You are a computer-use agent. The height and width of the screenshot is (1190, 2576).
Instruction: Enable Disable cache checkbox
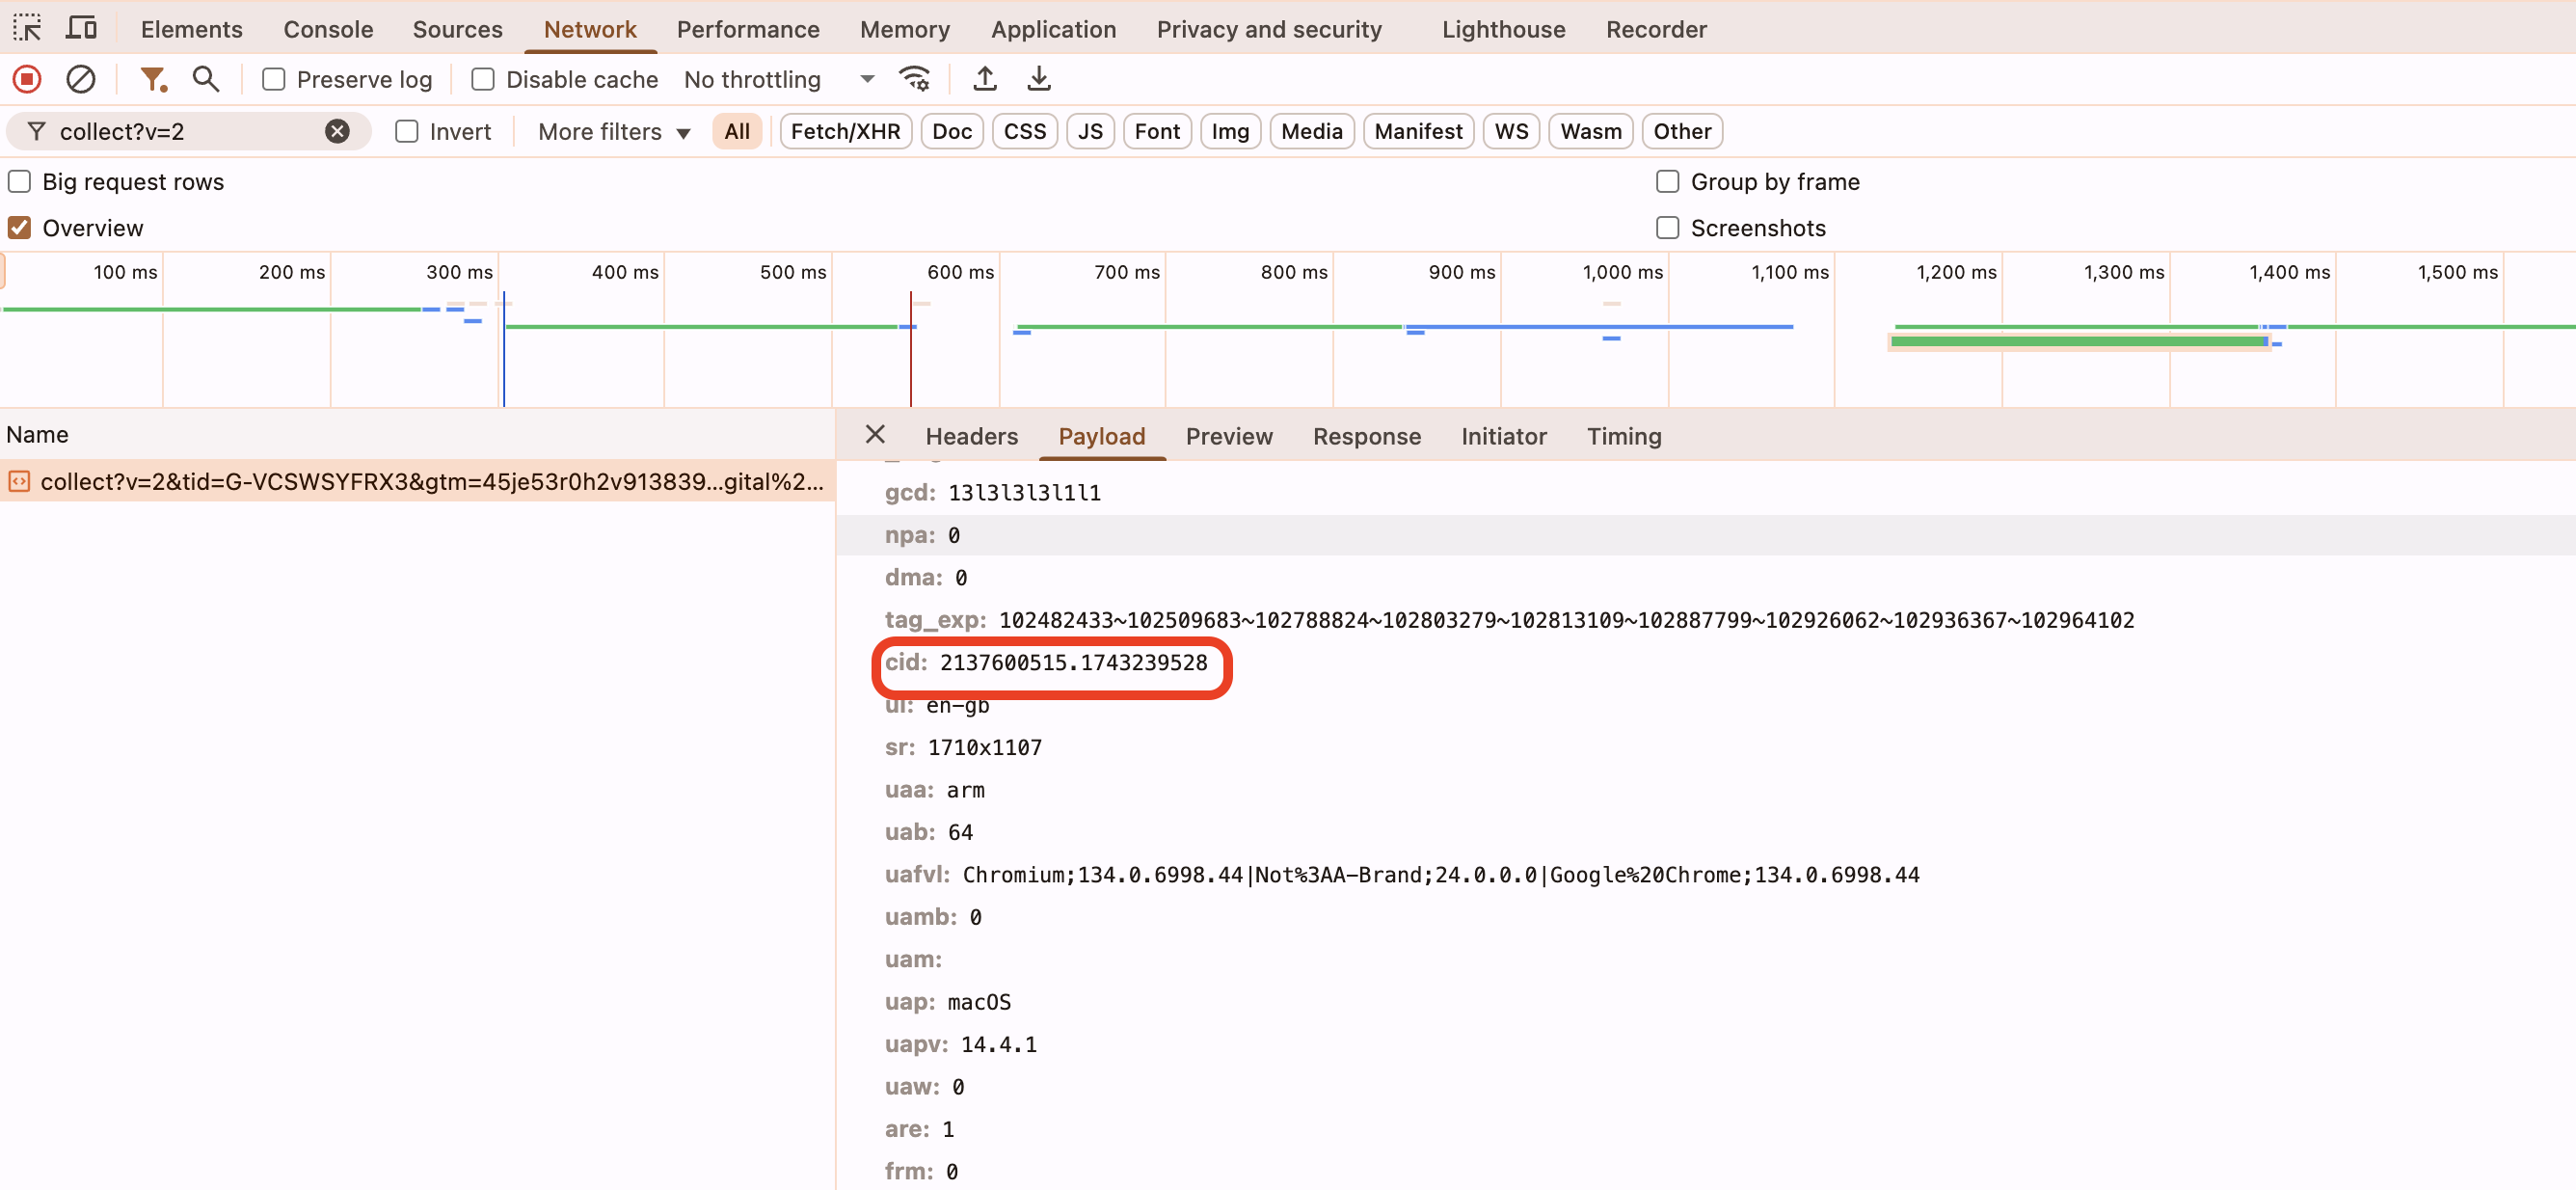pos(483,79)
